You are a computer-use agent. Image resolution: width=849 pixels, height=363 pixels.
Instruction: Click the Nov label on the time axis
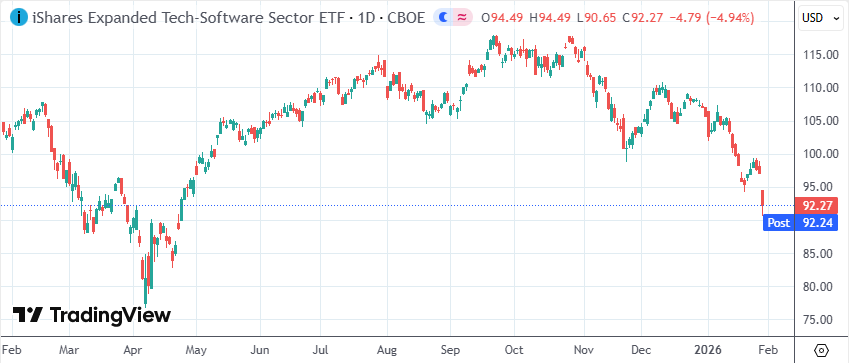click(584, 350)
